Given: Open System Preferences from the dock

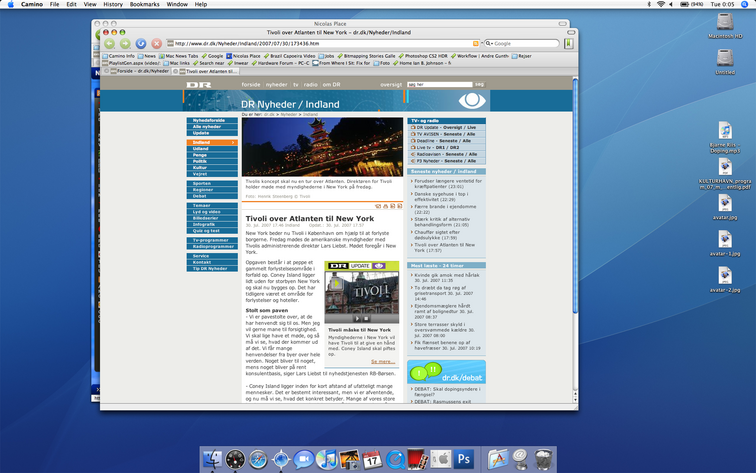Looking at the screenshot, I should [x=441, y=459].
